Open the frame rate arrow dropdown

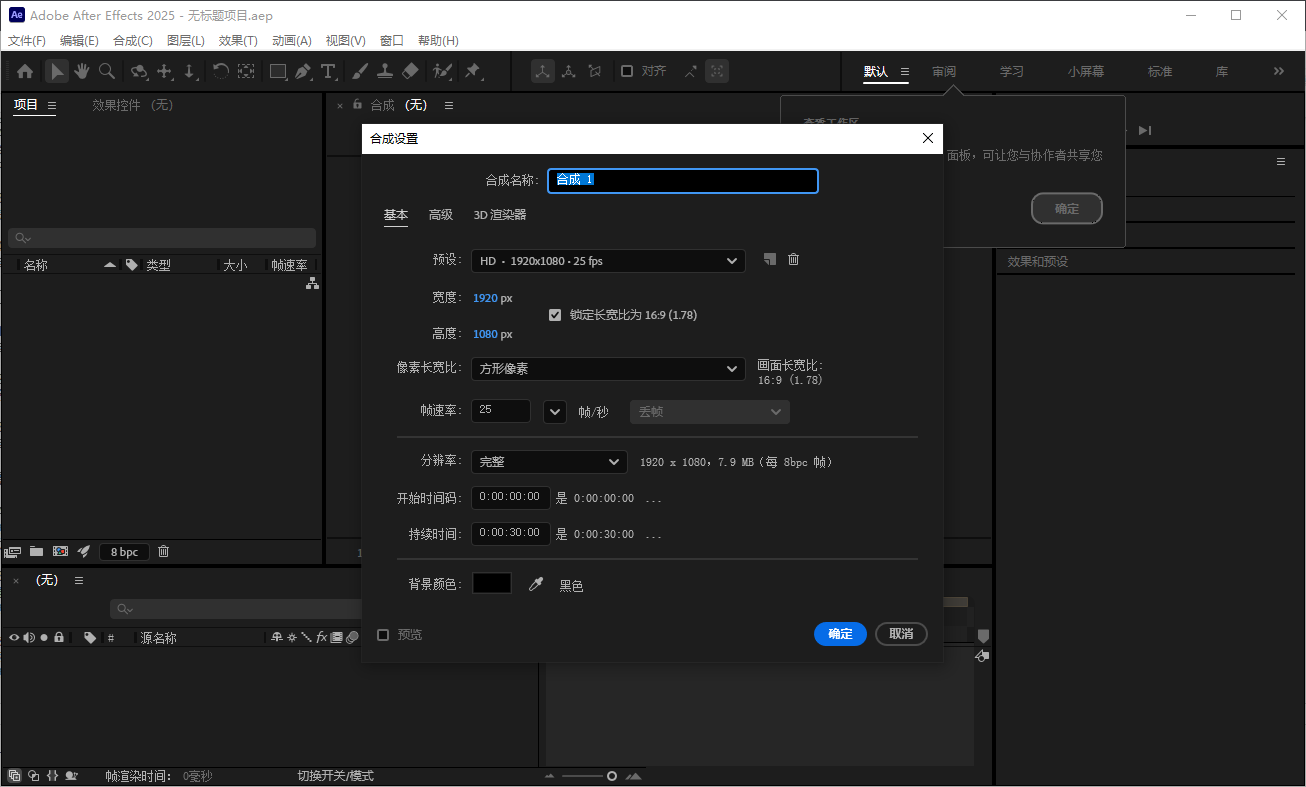[x=555, y=412]
